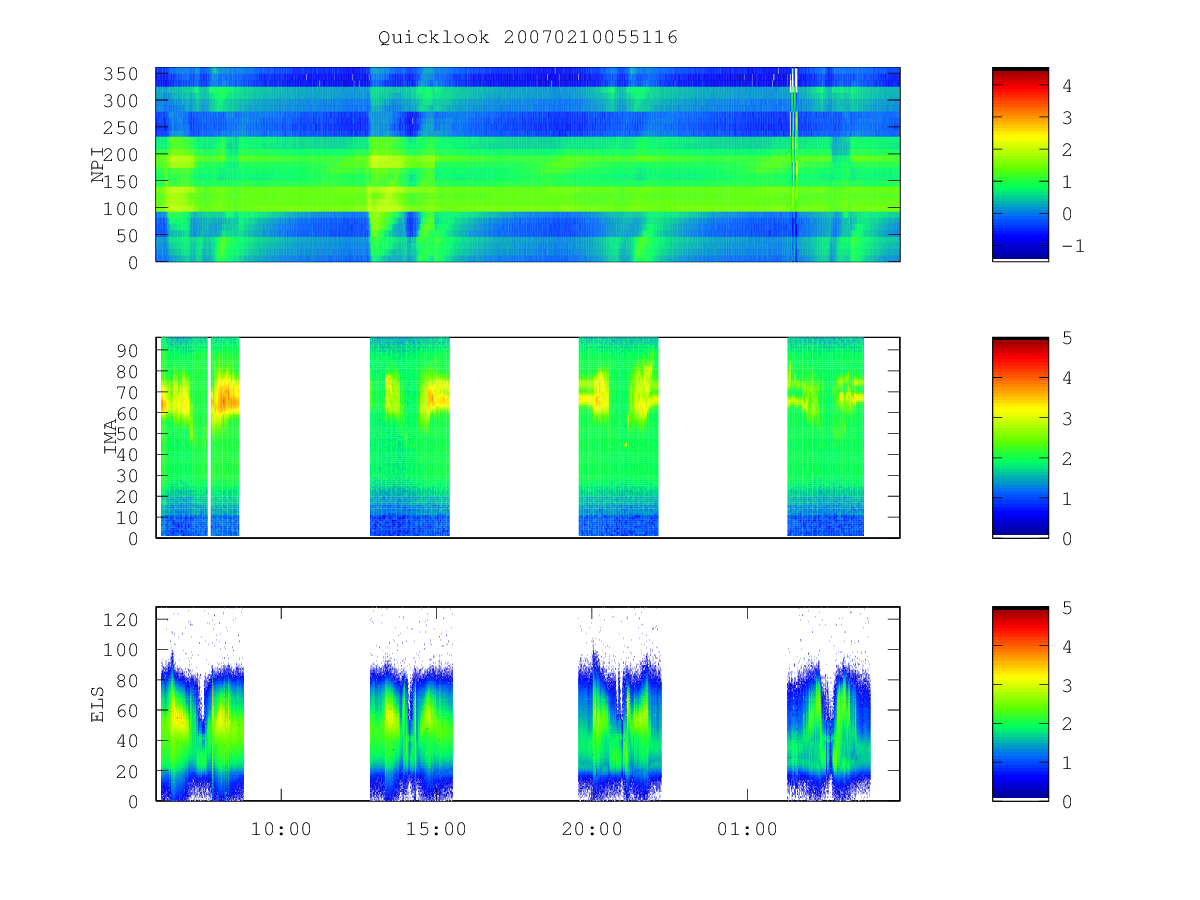The image size is (1200, 900).
Task: Click the 3 label on IMA color scale
Action: pyautogui.click(x=1067, y=418)
